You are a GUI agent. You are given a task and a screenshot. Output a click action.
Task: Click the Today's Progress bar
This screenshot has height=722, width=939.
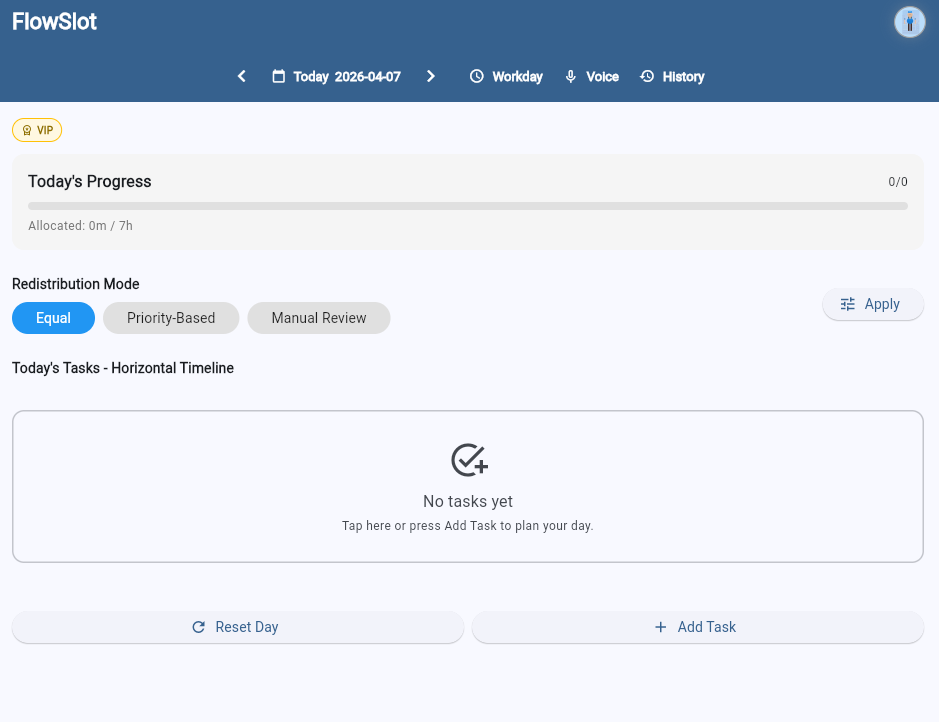click(467, 206)
